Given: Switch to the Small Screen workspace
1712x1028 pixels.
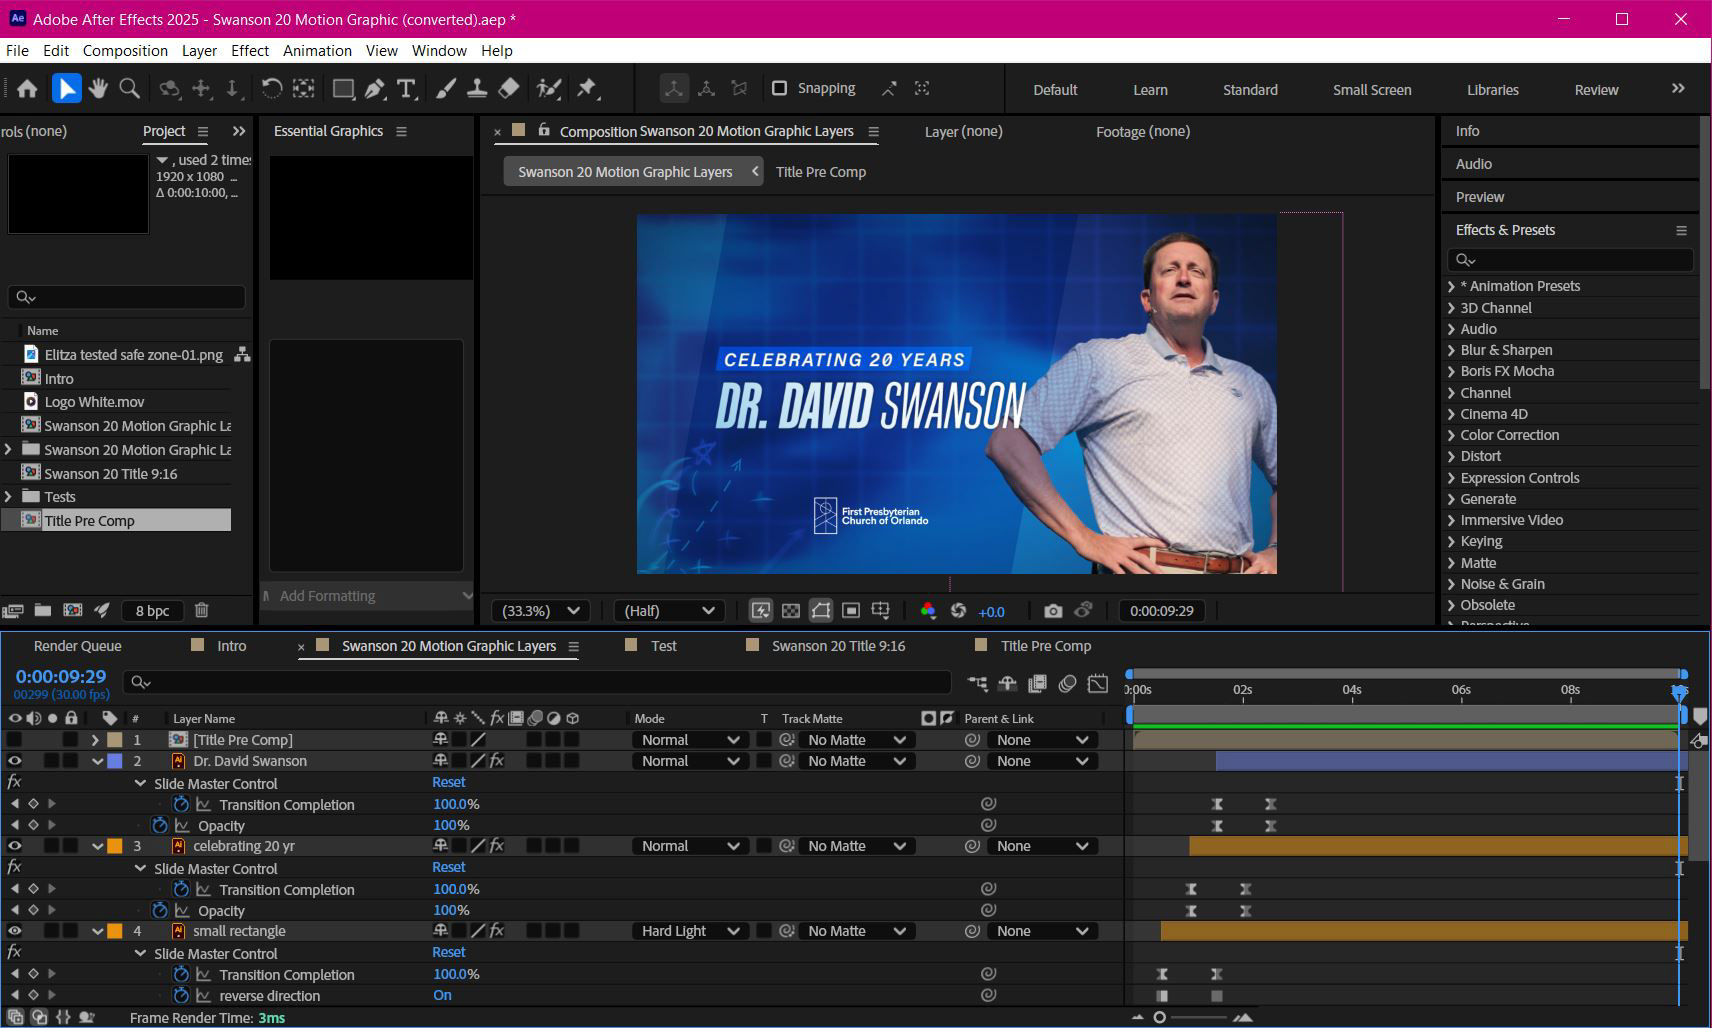Looking at the screenshot, I should (x=1372, y=89).
